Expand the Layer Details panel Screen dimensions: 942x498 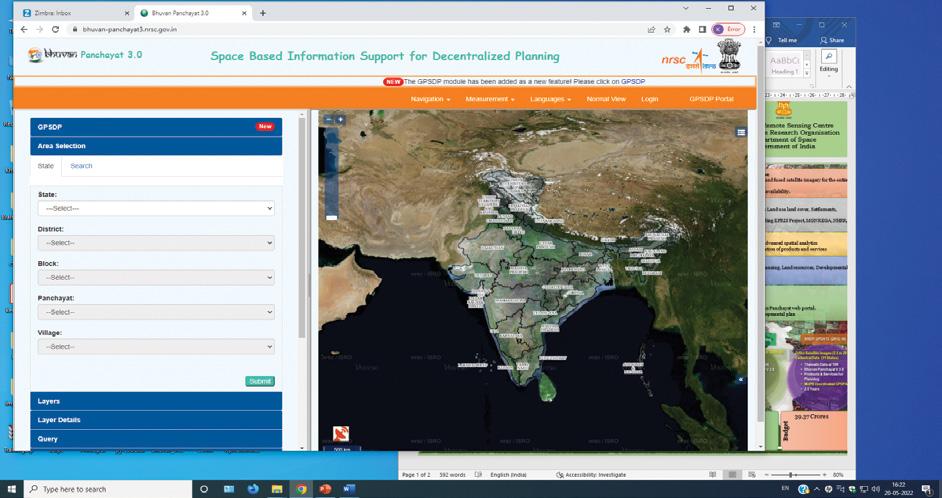[156, 420]
